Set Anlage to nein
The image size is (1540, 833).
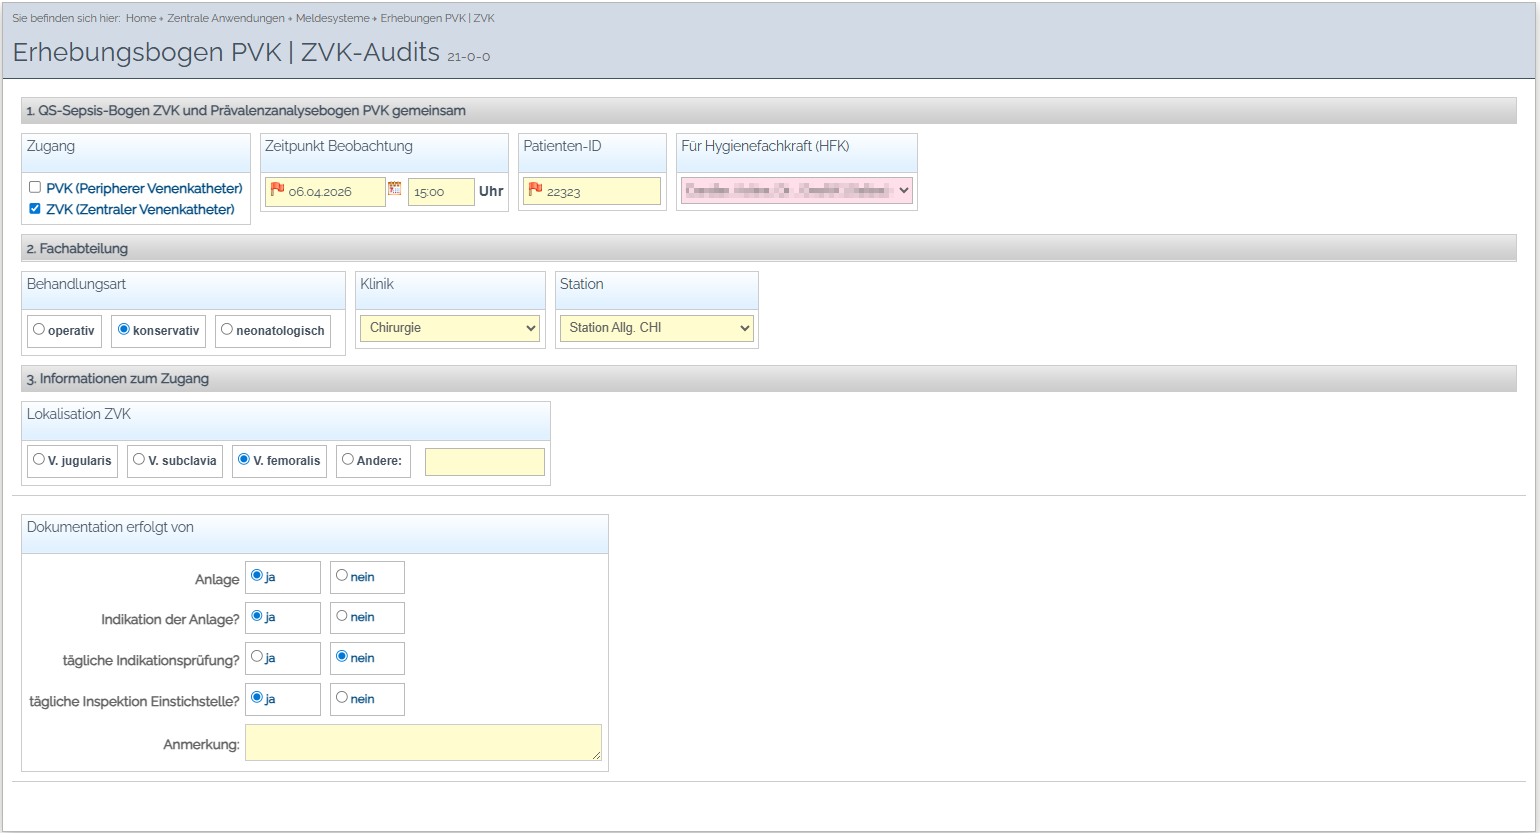pos(342,576)
